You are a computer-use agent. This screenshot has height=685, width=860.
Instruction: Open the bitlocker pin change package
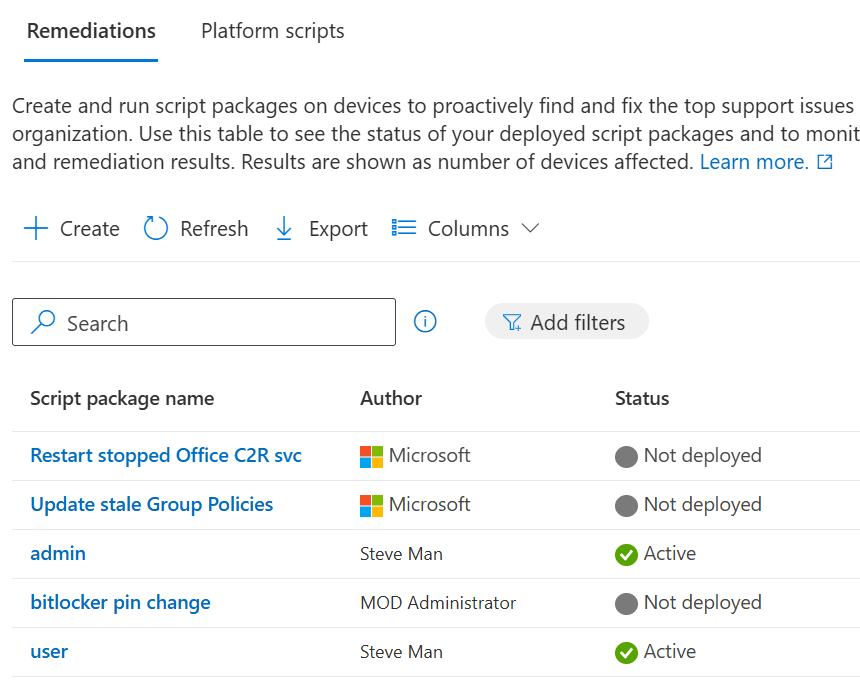click(120, 603)
